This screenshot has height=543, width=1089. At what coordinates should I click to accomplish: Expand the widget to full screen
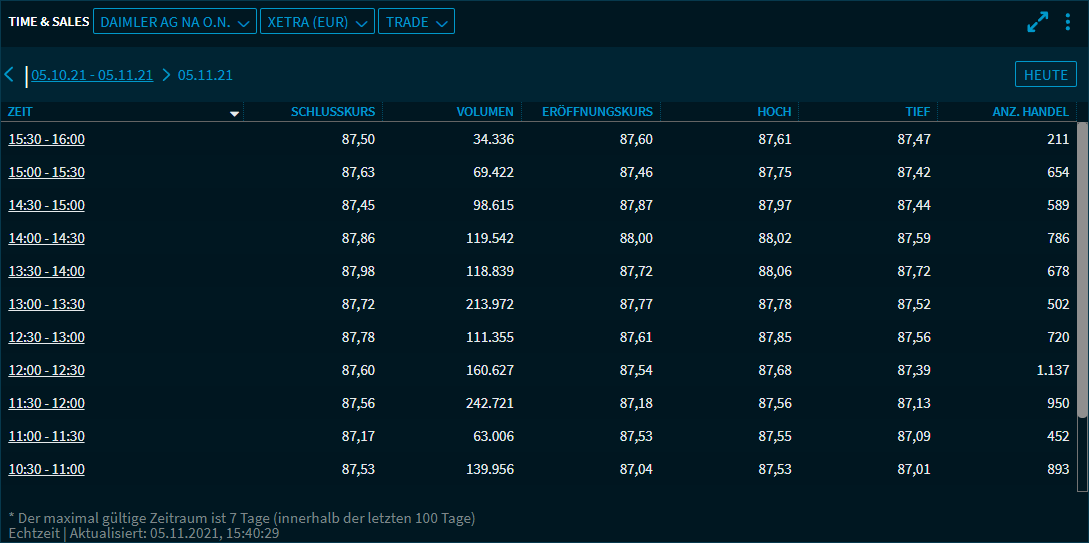click(x=1038, y=22)
